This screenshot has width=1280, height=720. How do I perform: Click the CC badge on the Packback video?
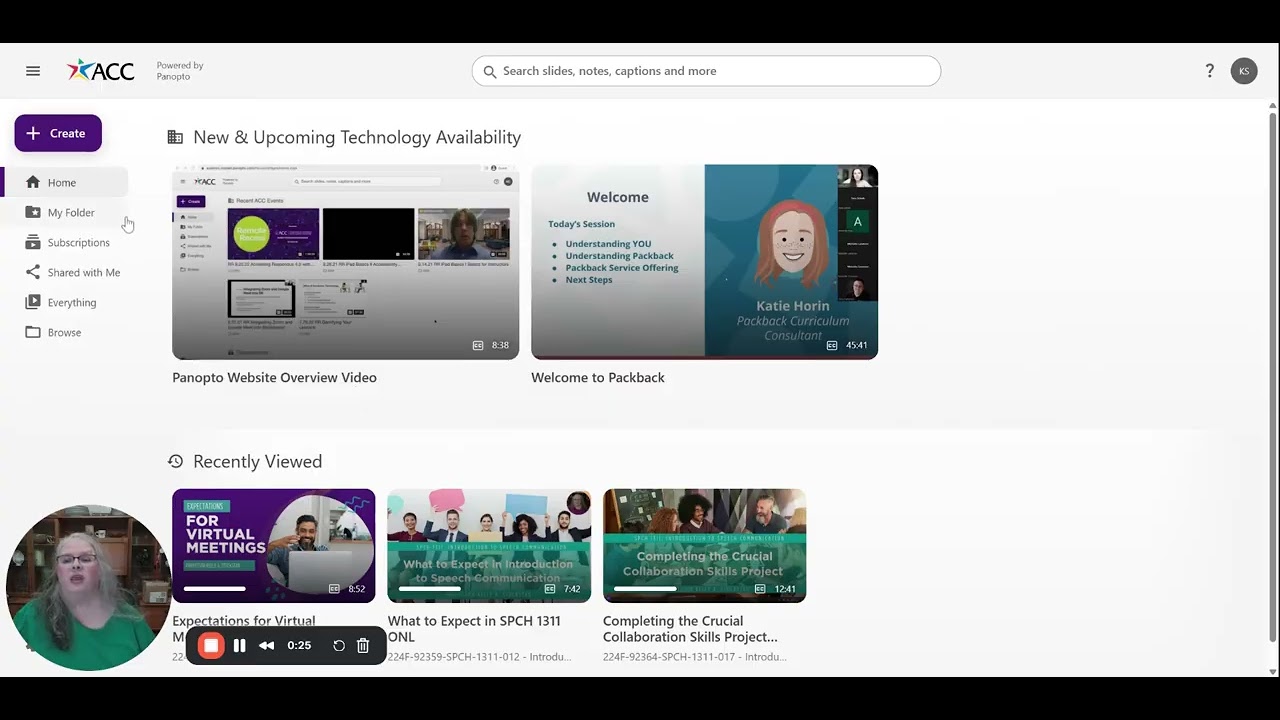pyautogui.click(x=832, y=345)
